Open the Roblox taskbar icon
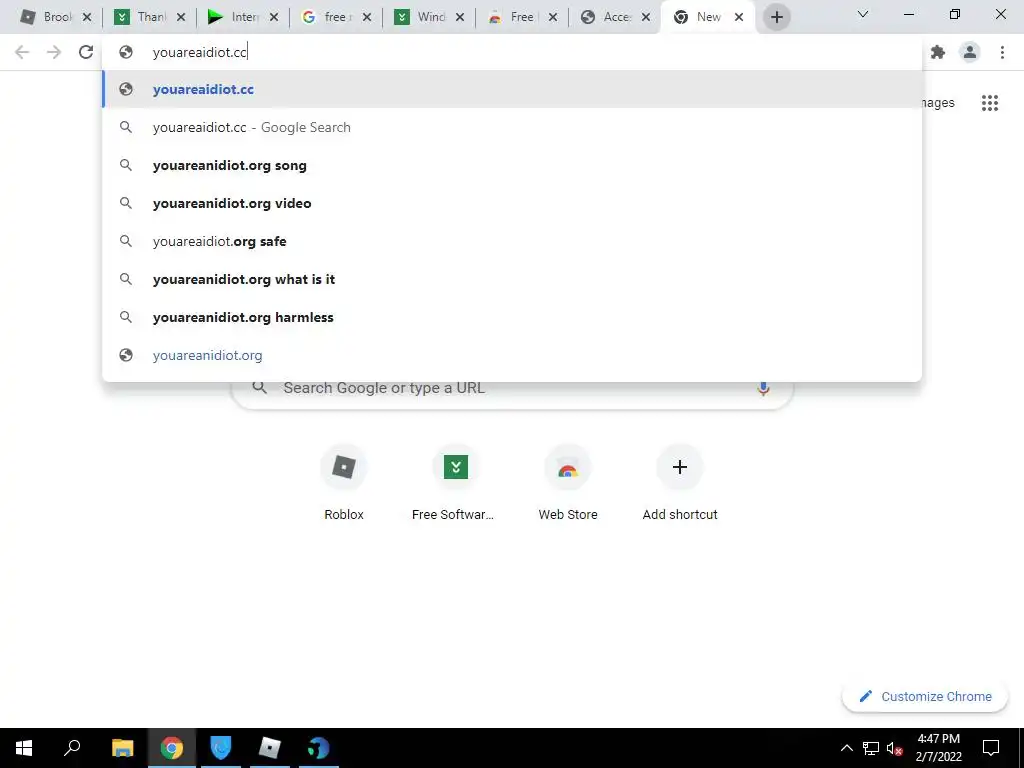1024x768 pixels. pos(269,748)
